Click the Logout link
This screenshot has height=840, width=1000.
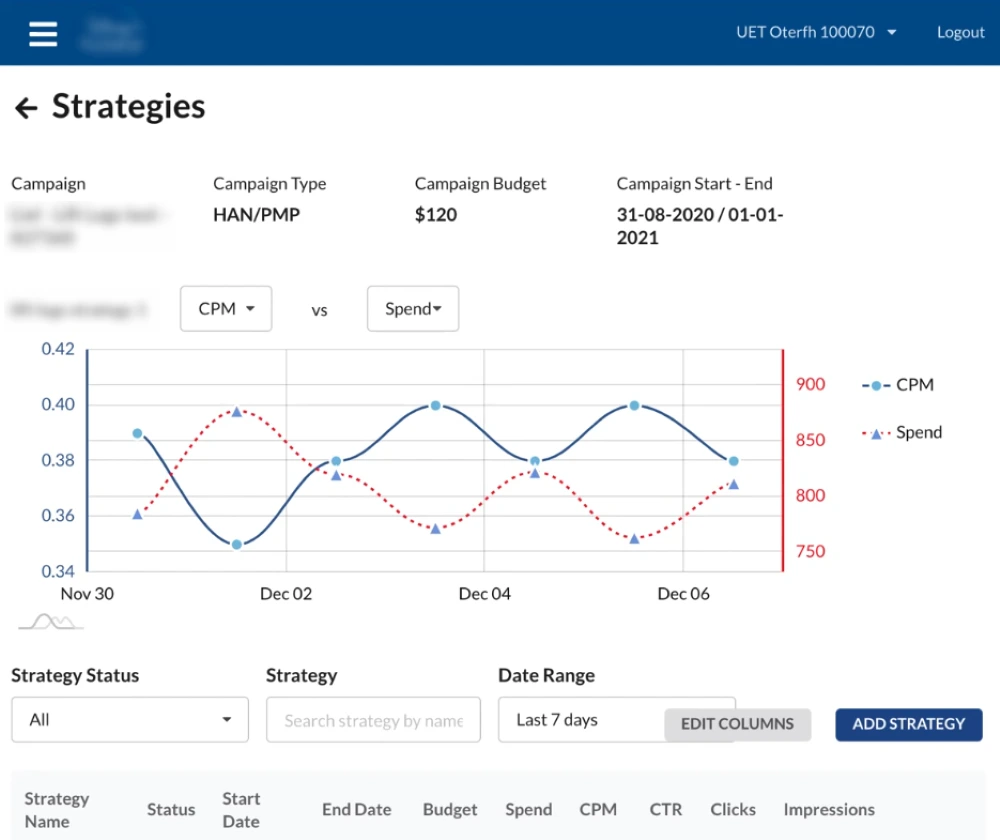[960, 33]
